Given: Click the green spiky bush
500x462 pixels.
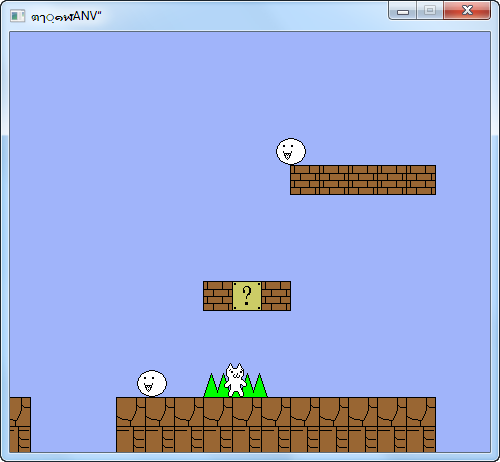Looking at the screenshot, I should coord(235,385).
